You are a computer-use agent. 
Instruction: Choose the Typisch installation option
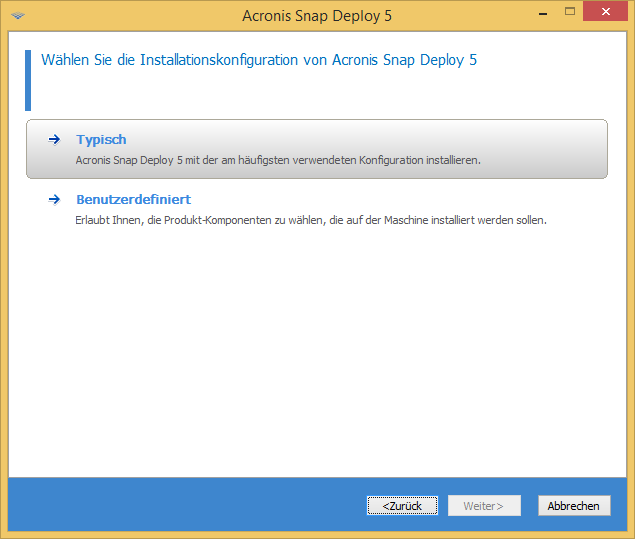point(317,149)
